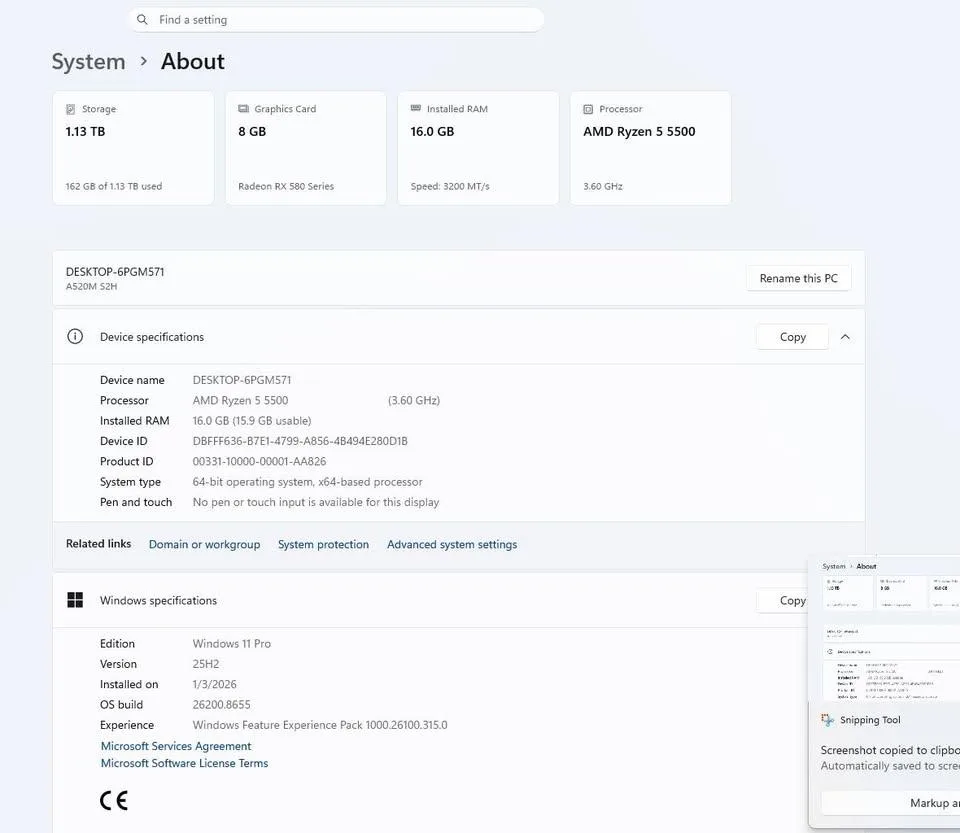Open Microsoft Services Agreement link
Screen dimensions: 960x833
click(176, 746)
